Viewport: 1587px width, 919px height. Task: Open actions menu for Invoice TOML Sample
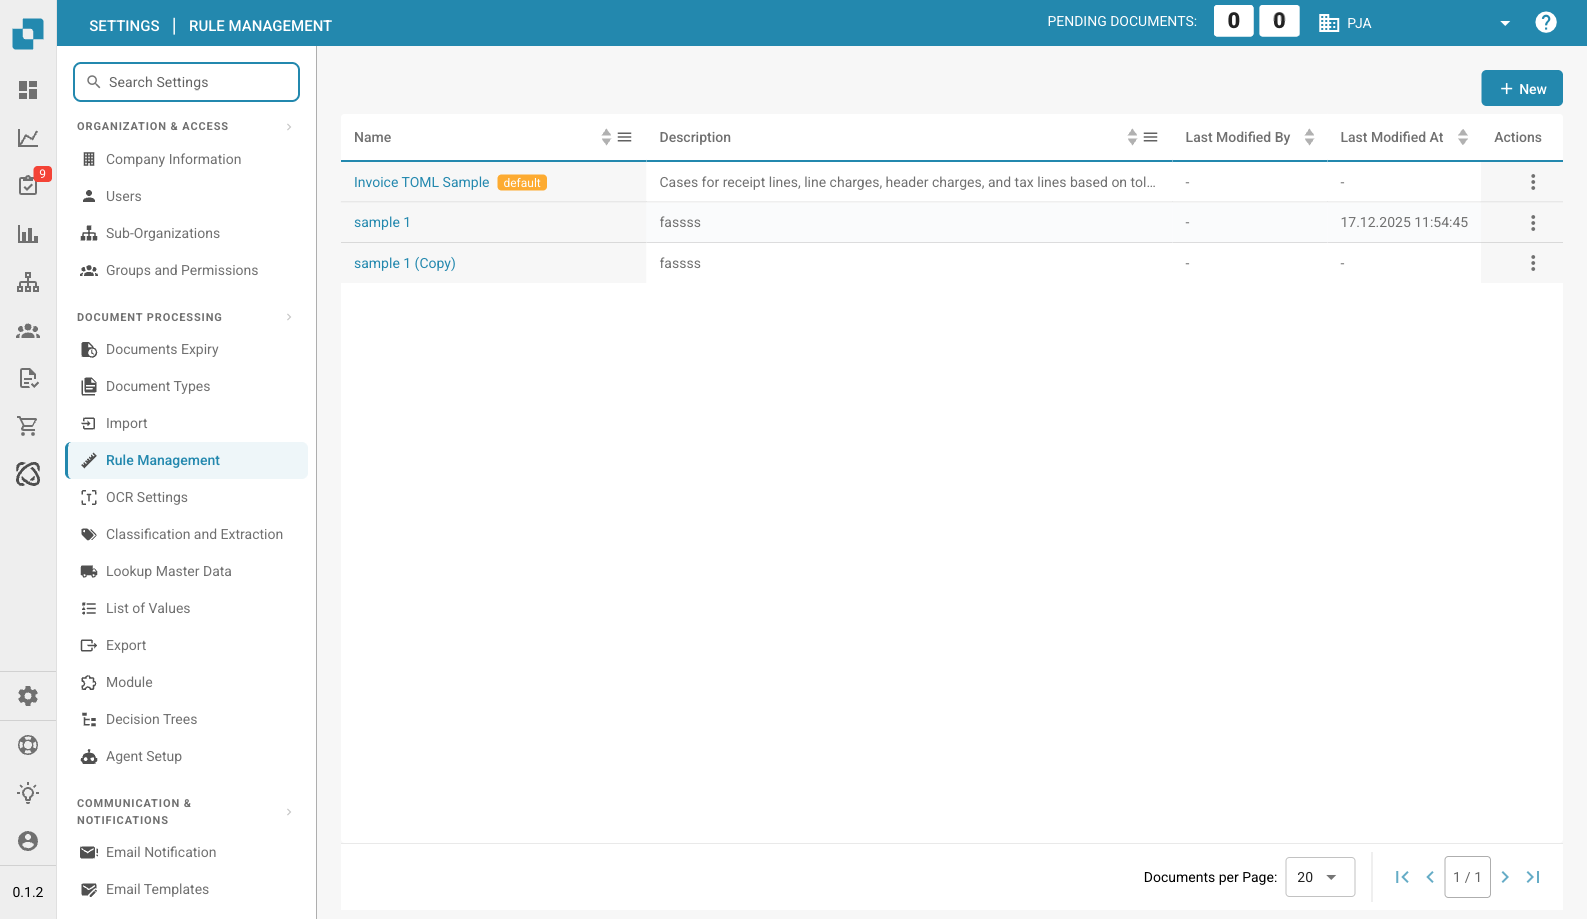click(1533, 182)
